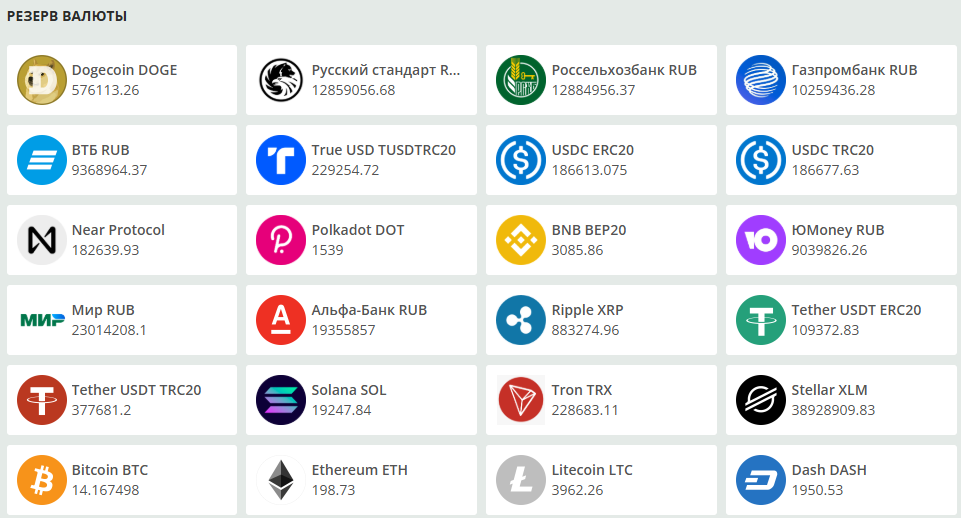The width and height of the screenshot is (961, 518).
Task: Click the ЮMoney RUB reserve card
Action: (841, 240)
